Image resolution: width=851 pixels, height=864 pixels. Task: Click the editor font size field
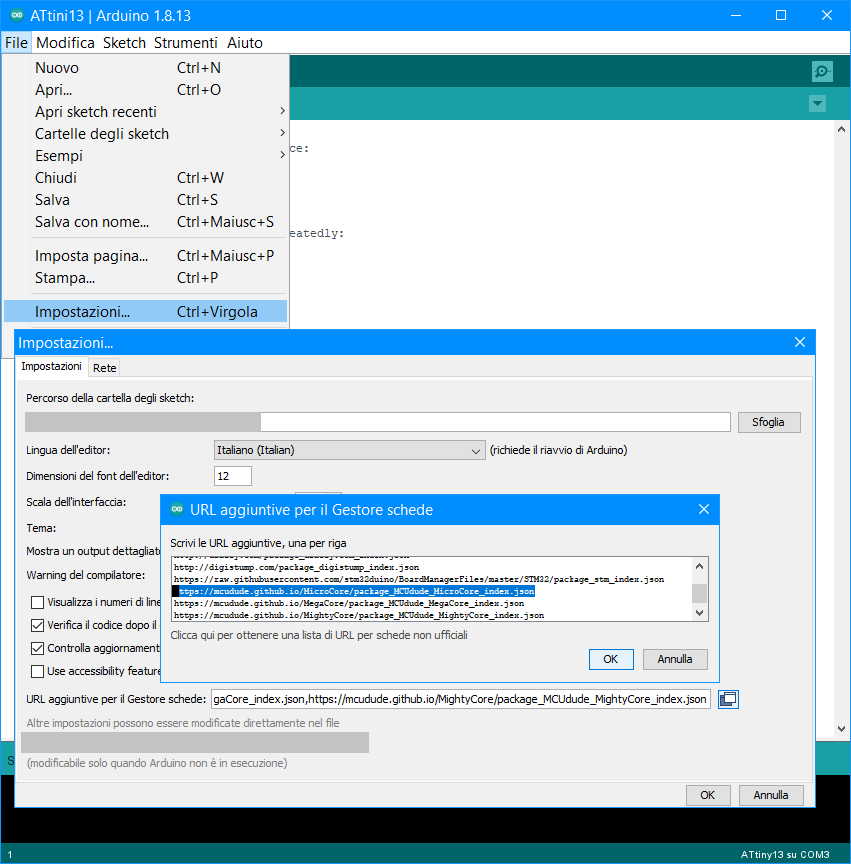point(233,476)
